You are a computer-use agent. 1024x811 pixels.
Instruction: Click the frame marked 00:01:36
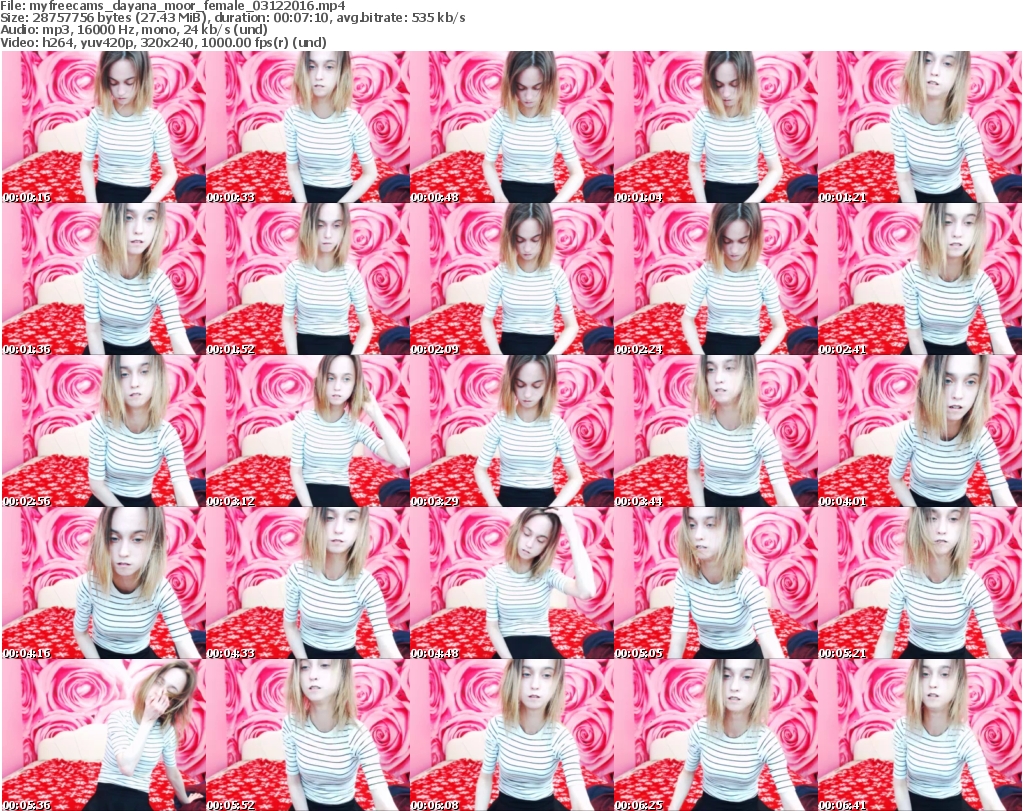point(104,279)
